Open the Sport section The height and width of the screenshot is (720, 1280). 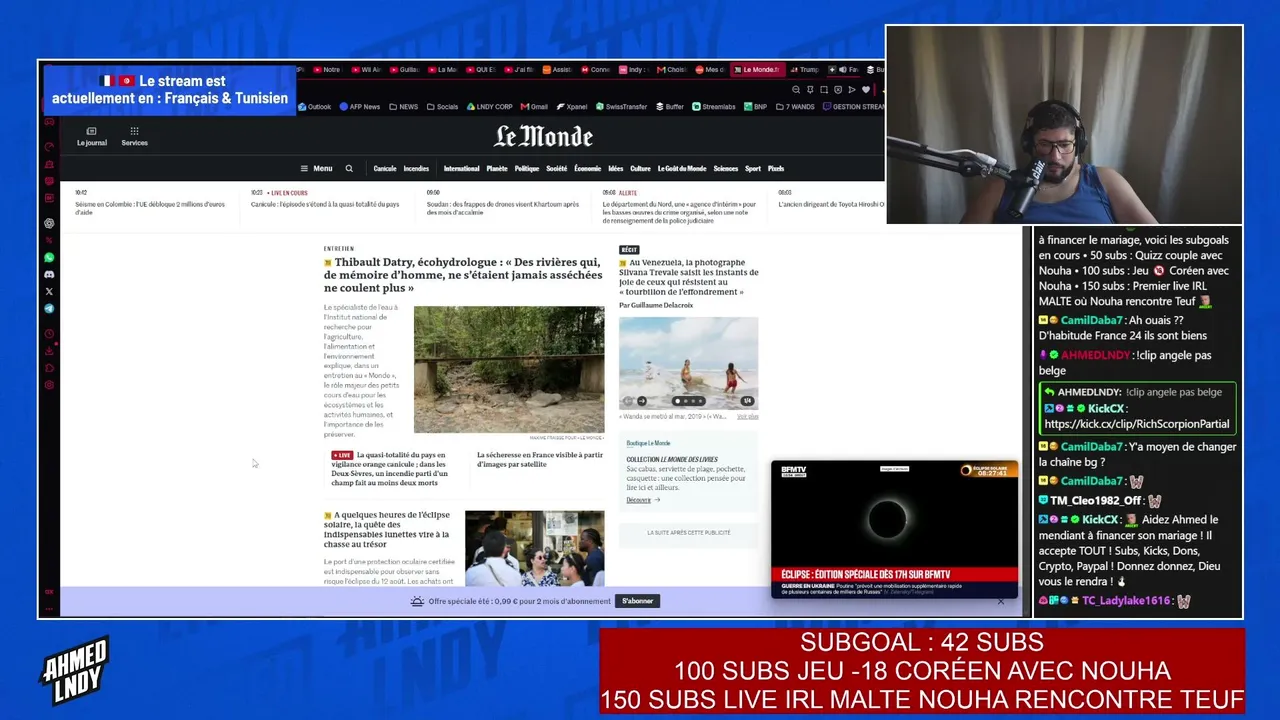[753, 169]
